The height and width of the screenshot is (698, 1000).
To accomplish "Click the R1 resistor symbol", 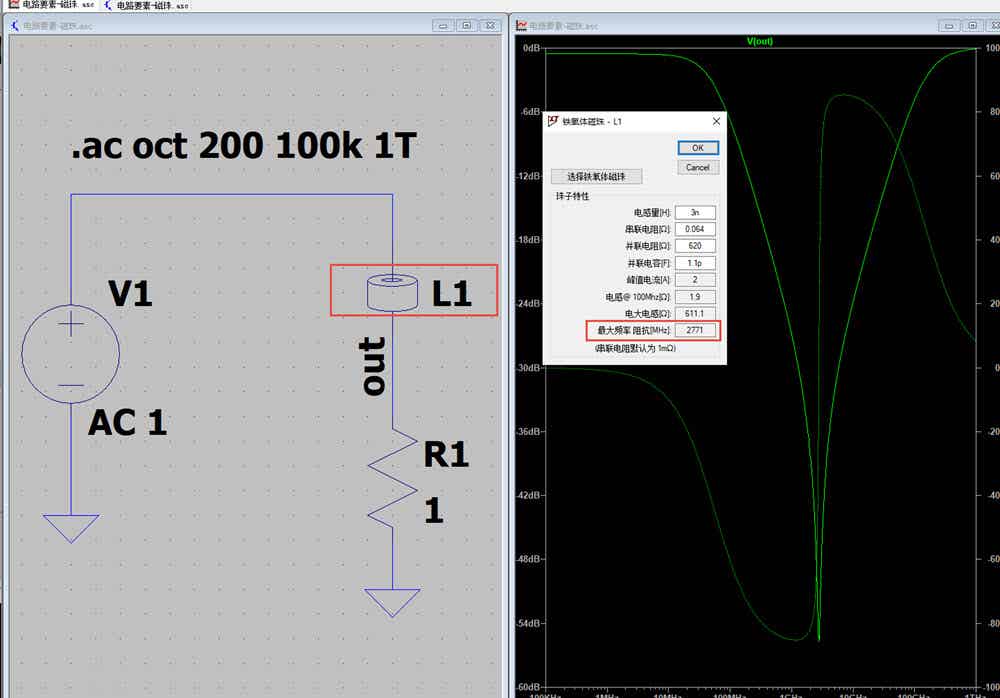I will pos(392,479).
